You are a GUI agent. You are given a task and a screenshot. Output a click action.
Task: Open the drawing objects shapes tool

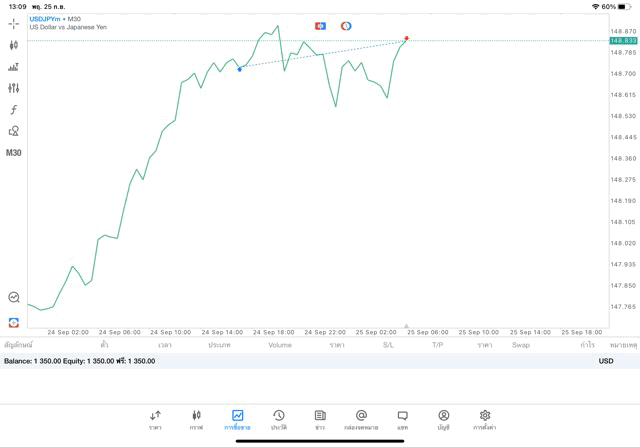coord(13,131)
